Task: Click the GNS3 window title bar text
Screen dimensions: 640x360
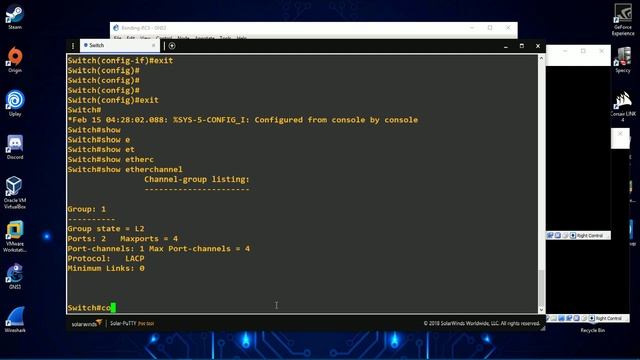Action: (144, 28)
